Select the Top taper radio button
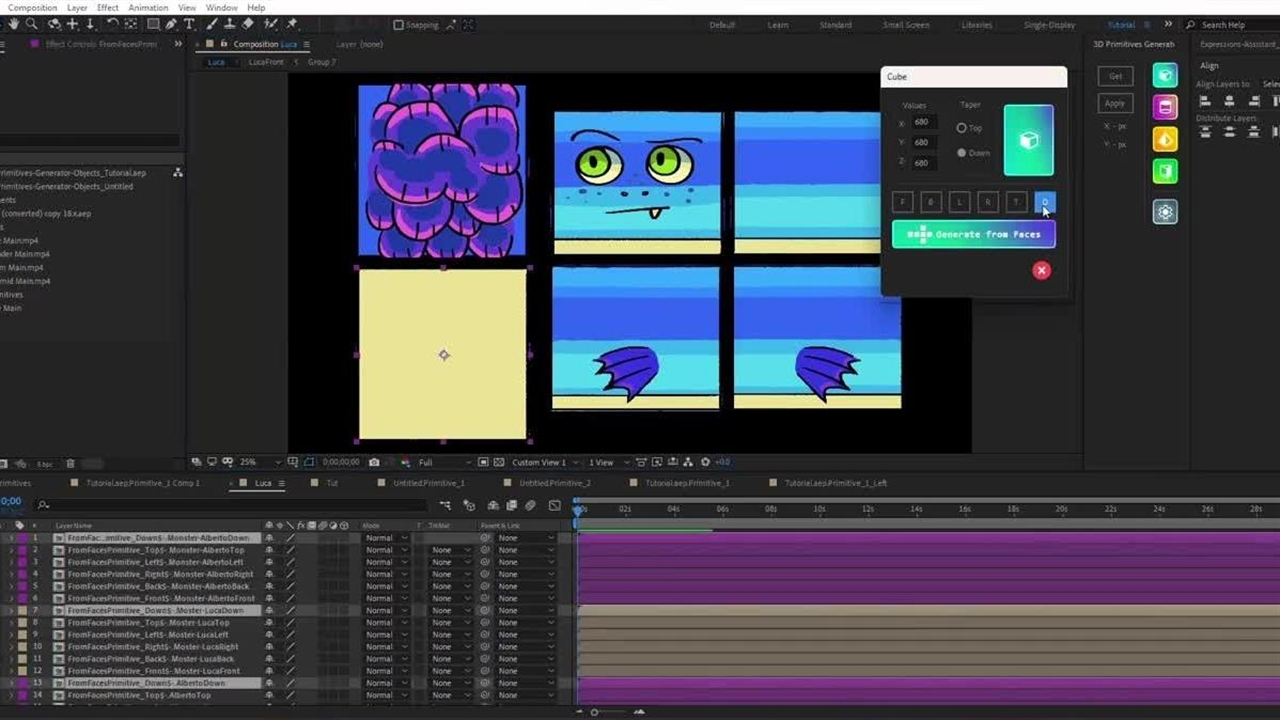 coord(962,128)
